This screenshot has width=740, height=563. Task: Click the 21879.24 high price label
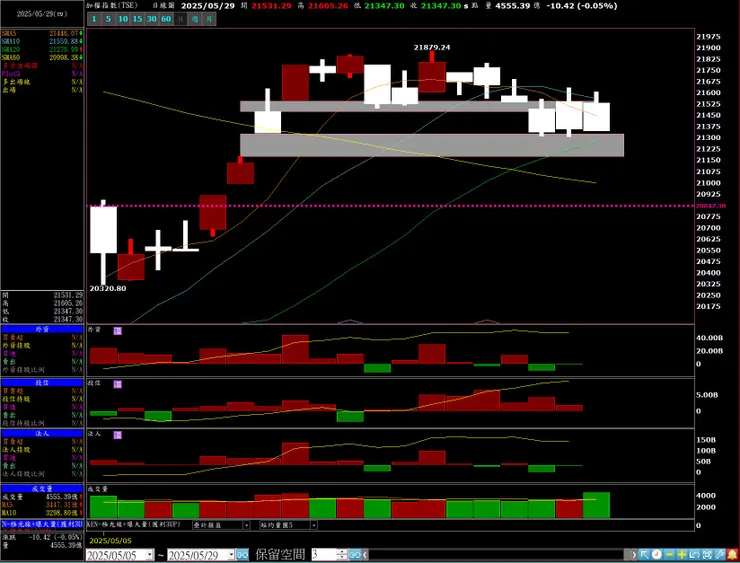click(x=432, y=47)
